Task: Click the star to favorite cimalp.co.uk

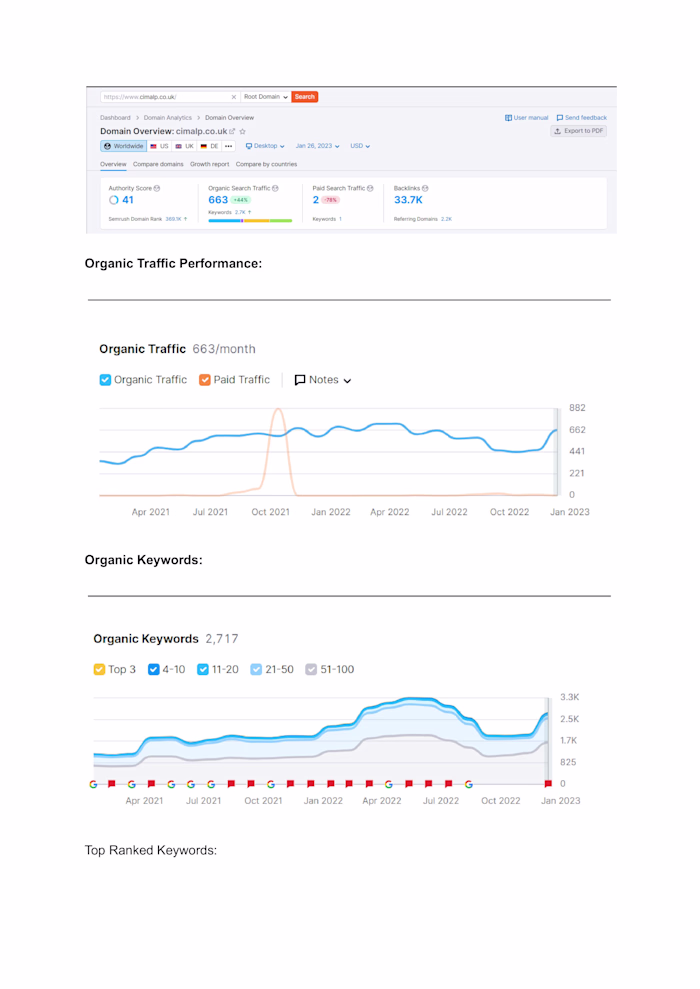Action: point(240,131)
